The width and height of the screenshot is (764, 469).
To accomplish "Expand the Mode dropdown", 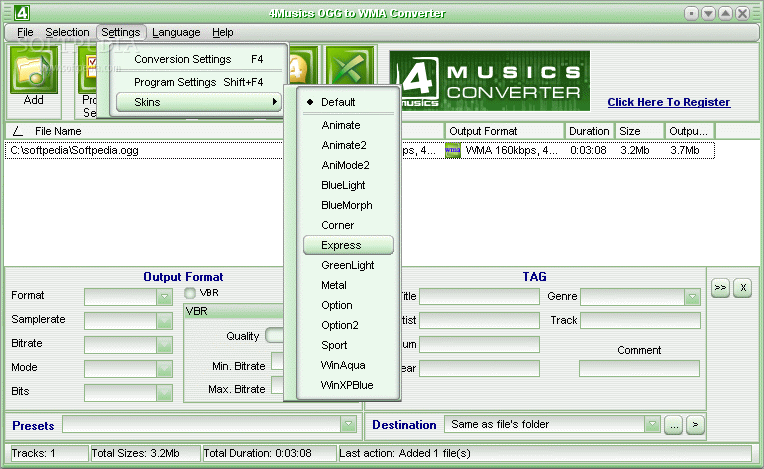I will tap(165, 369).
